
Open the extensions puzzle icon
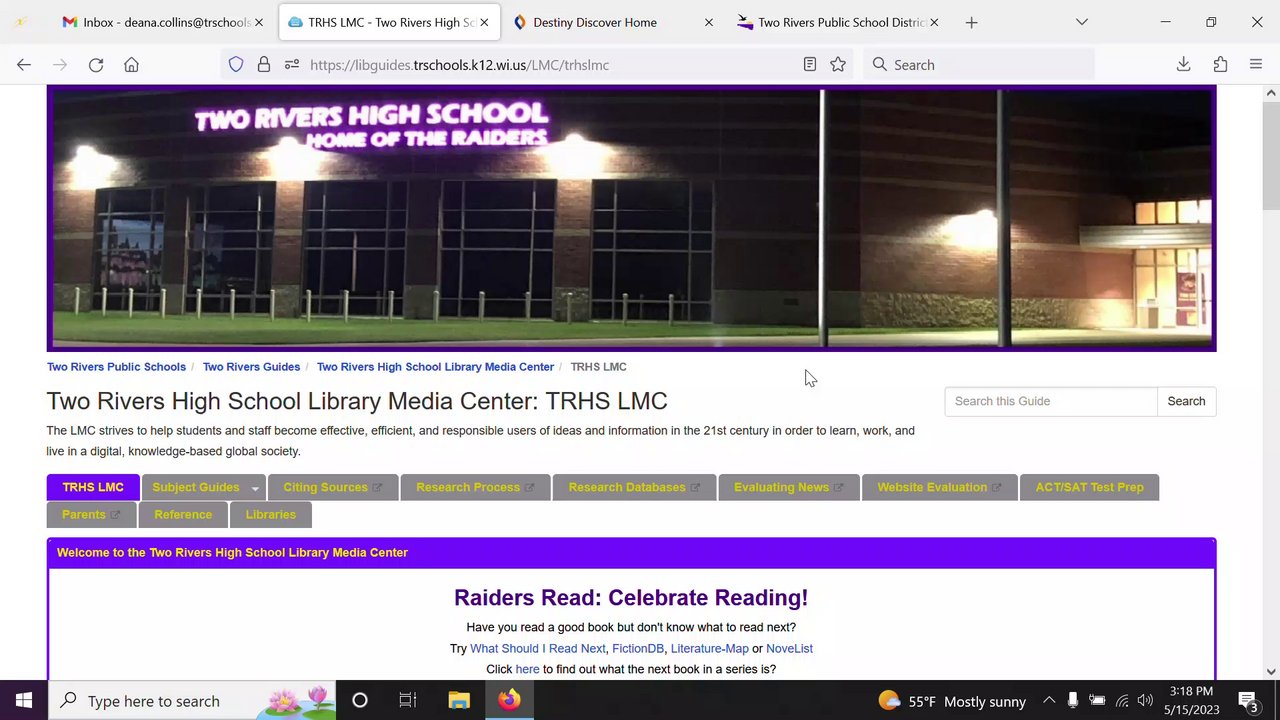(1220, 65)
